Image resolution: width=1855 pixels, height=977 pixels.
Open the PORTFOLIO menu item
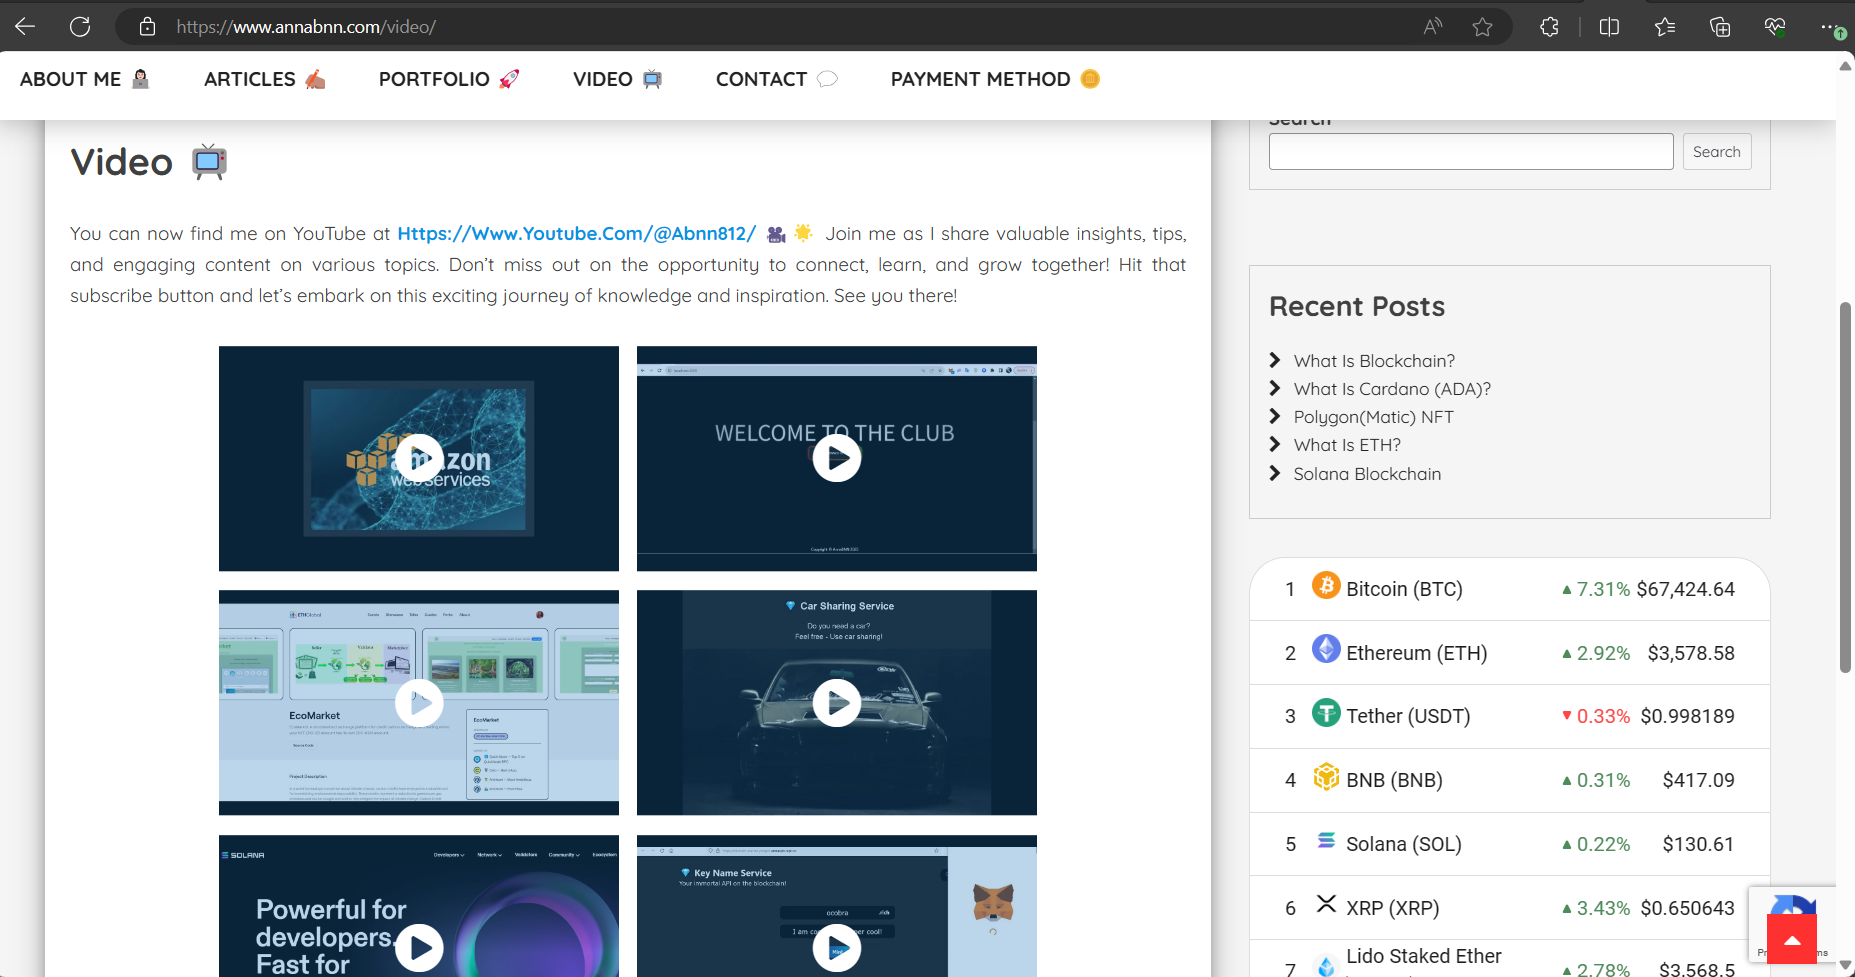point(449,79)
